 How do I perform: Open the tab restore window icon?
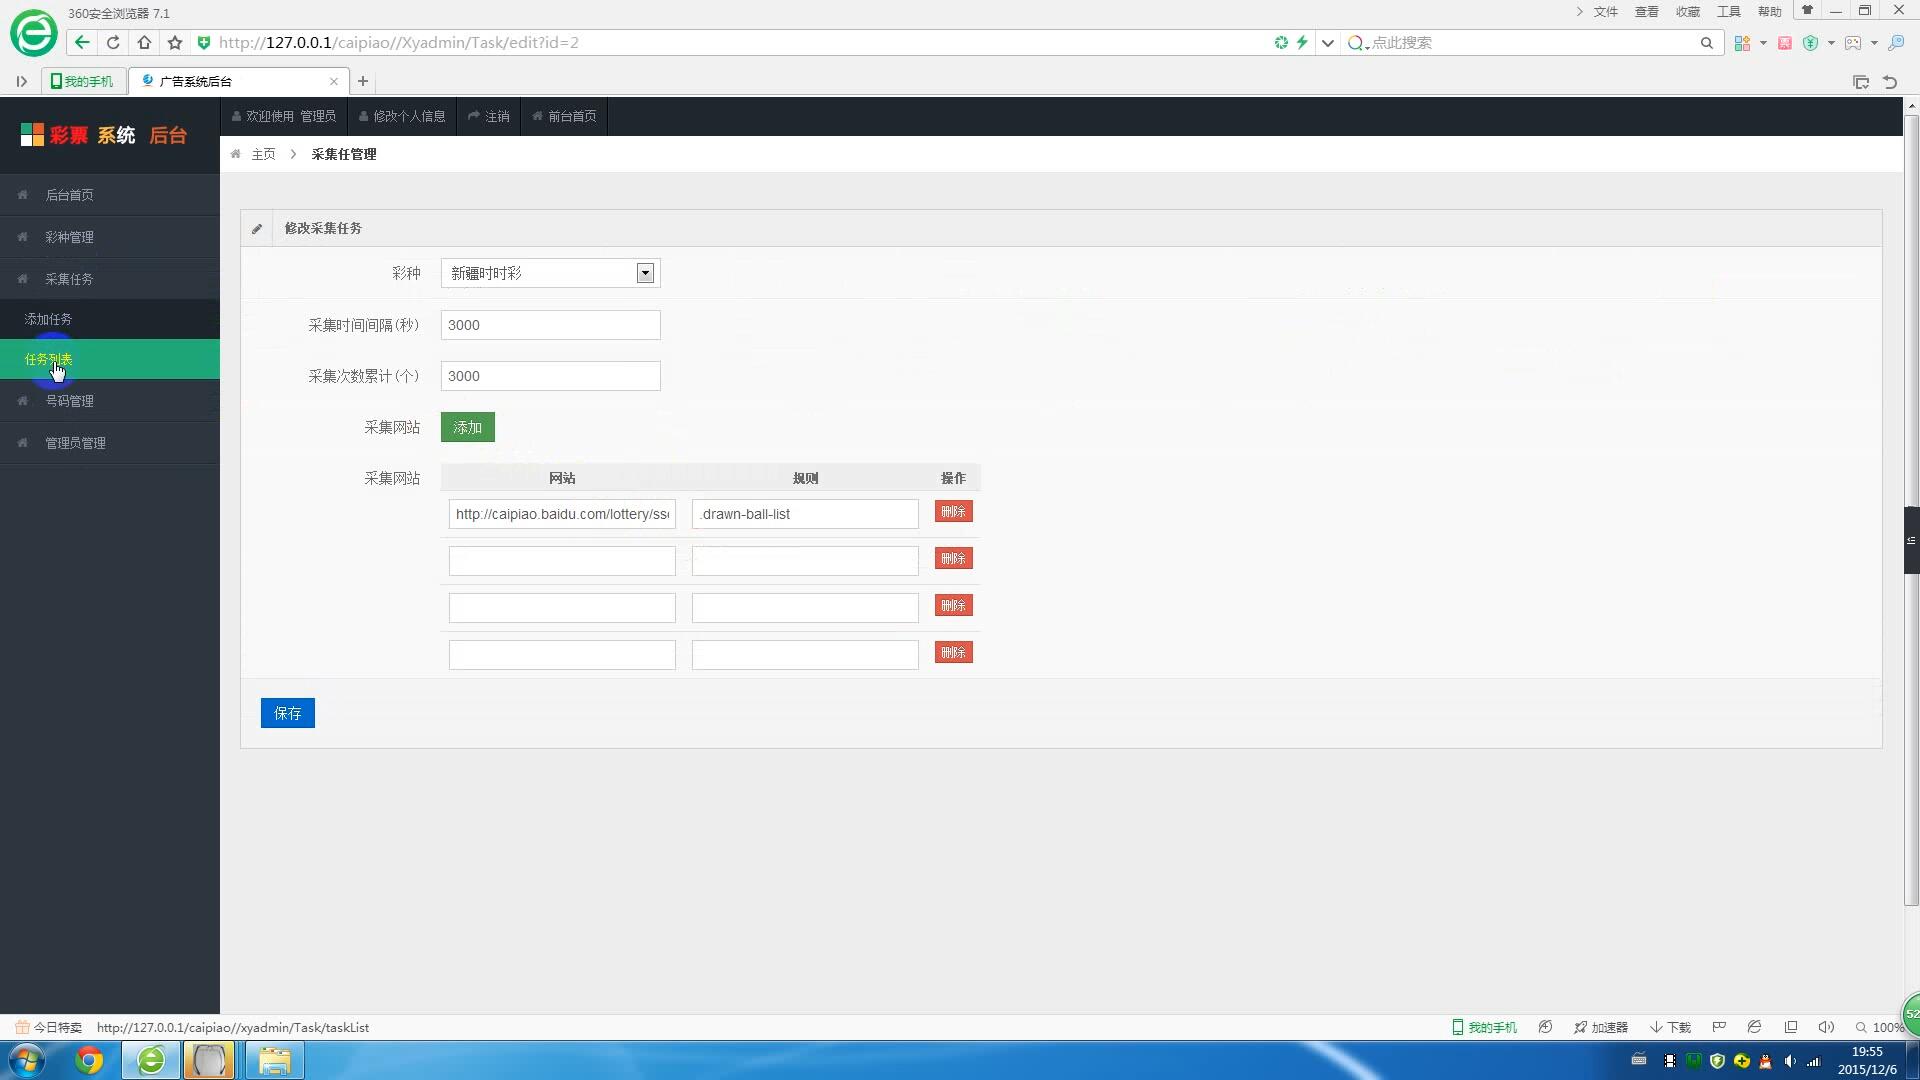point(1861,82)
